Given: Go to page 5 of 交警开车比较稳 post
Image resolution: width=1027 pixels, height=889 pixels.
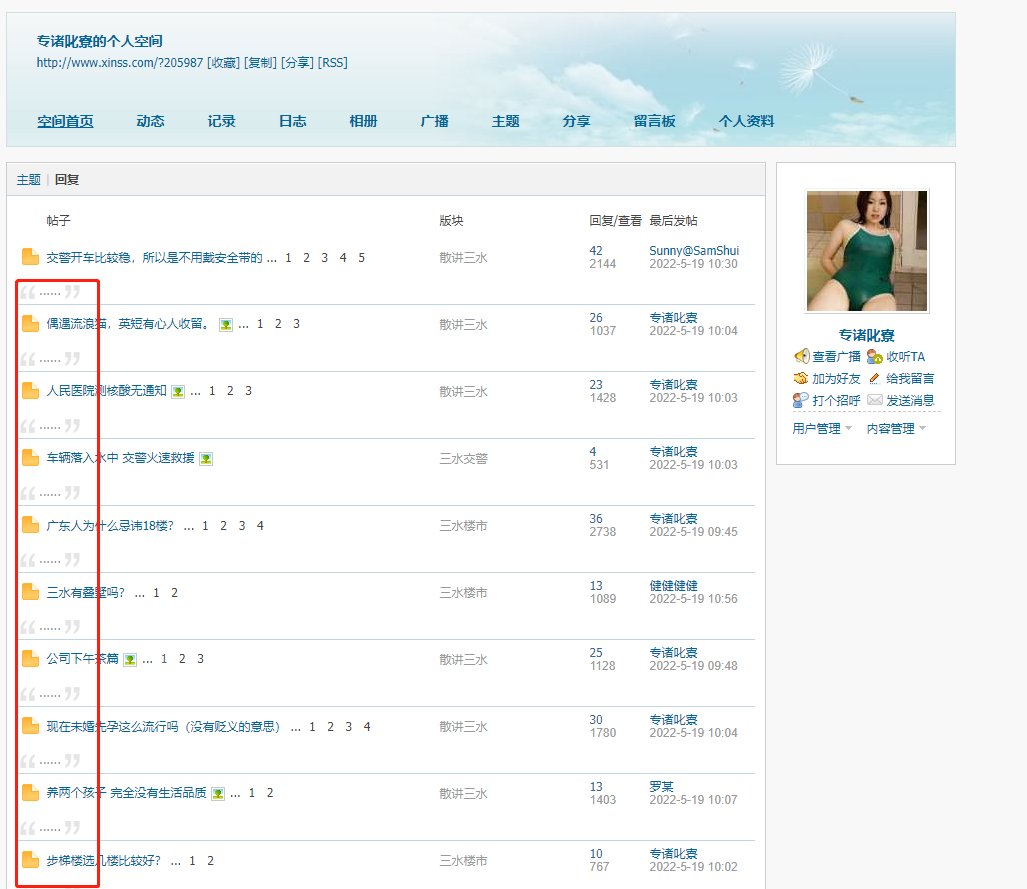Looking at the screenshot, I should [x=362, y=257].
